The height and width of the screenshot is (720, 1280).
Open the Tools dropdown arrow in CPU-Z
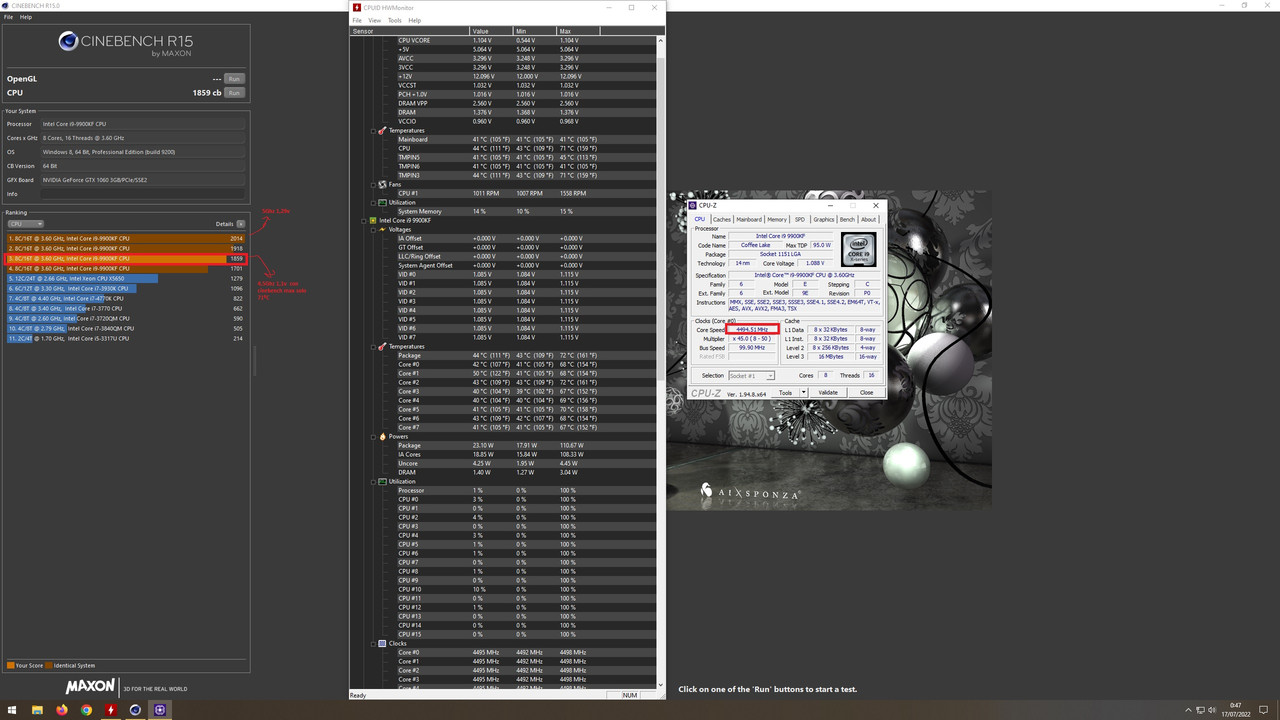point(803,393)
